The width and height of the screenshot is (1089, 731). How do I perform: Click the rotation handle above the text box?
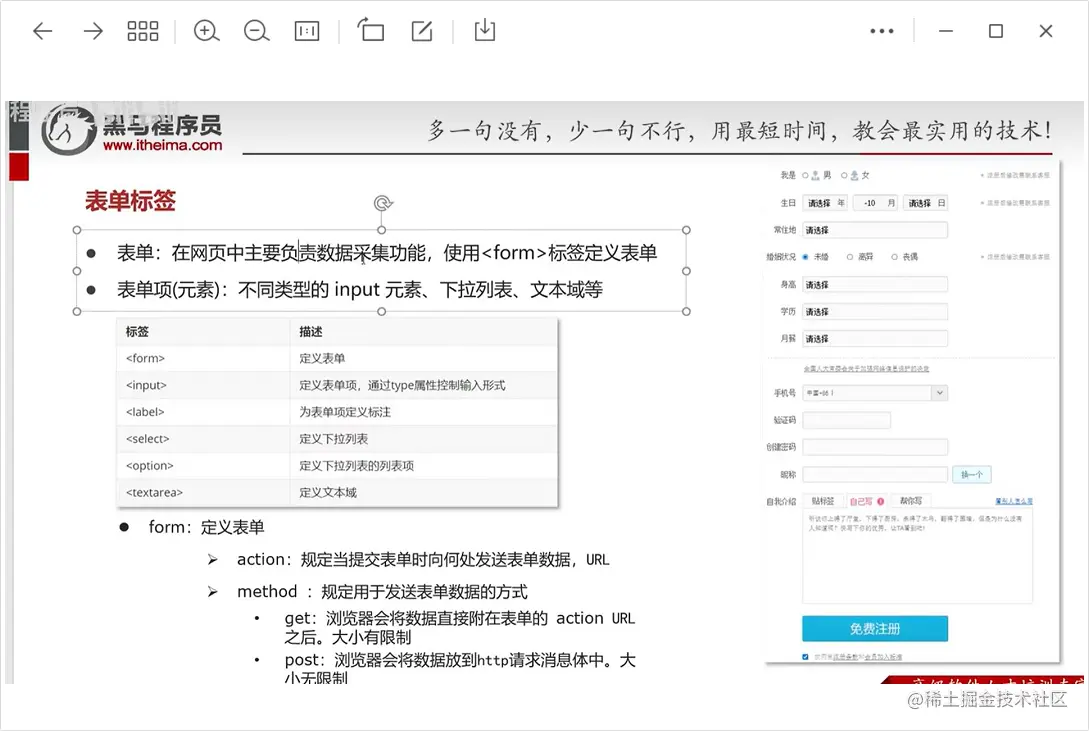(383, 203)
